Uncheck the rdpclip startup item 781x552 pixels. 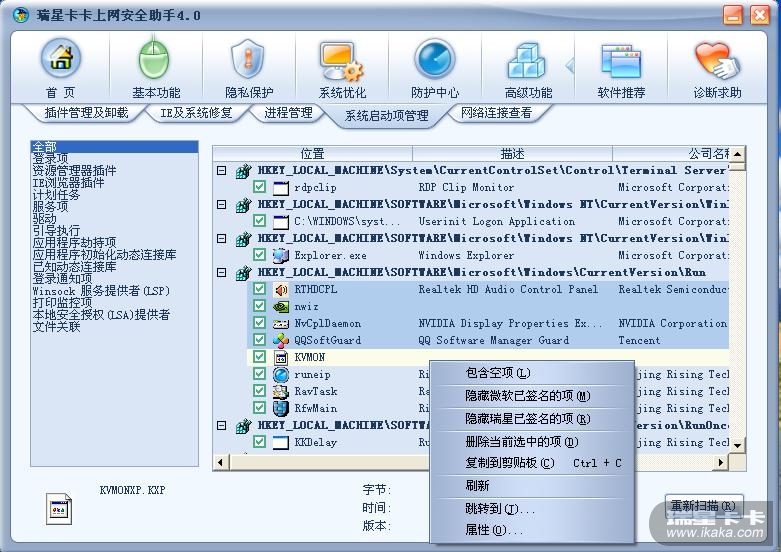pyautogui.click(x=259, y=187)
